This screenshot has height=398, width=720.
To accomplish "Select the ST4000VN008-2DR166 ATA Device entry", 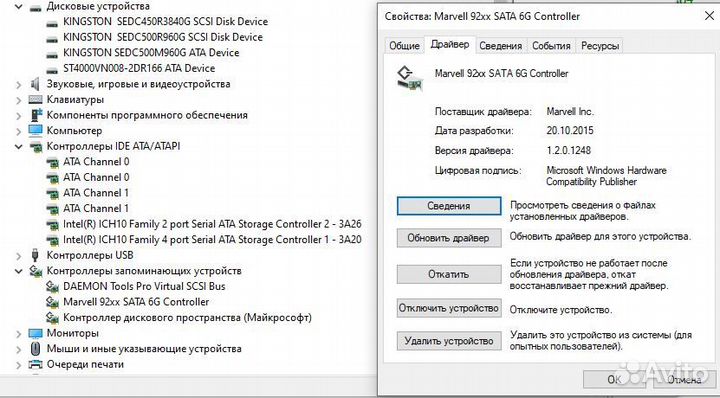I will (139, 69).
